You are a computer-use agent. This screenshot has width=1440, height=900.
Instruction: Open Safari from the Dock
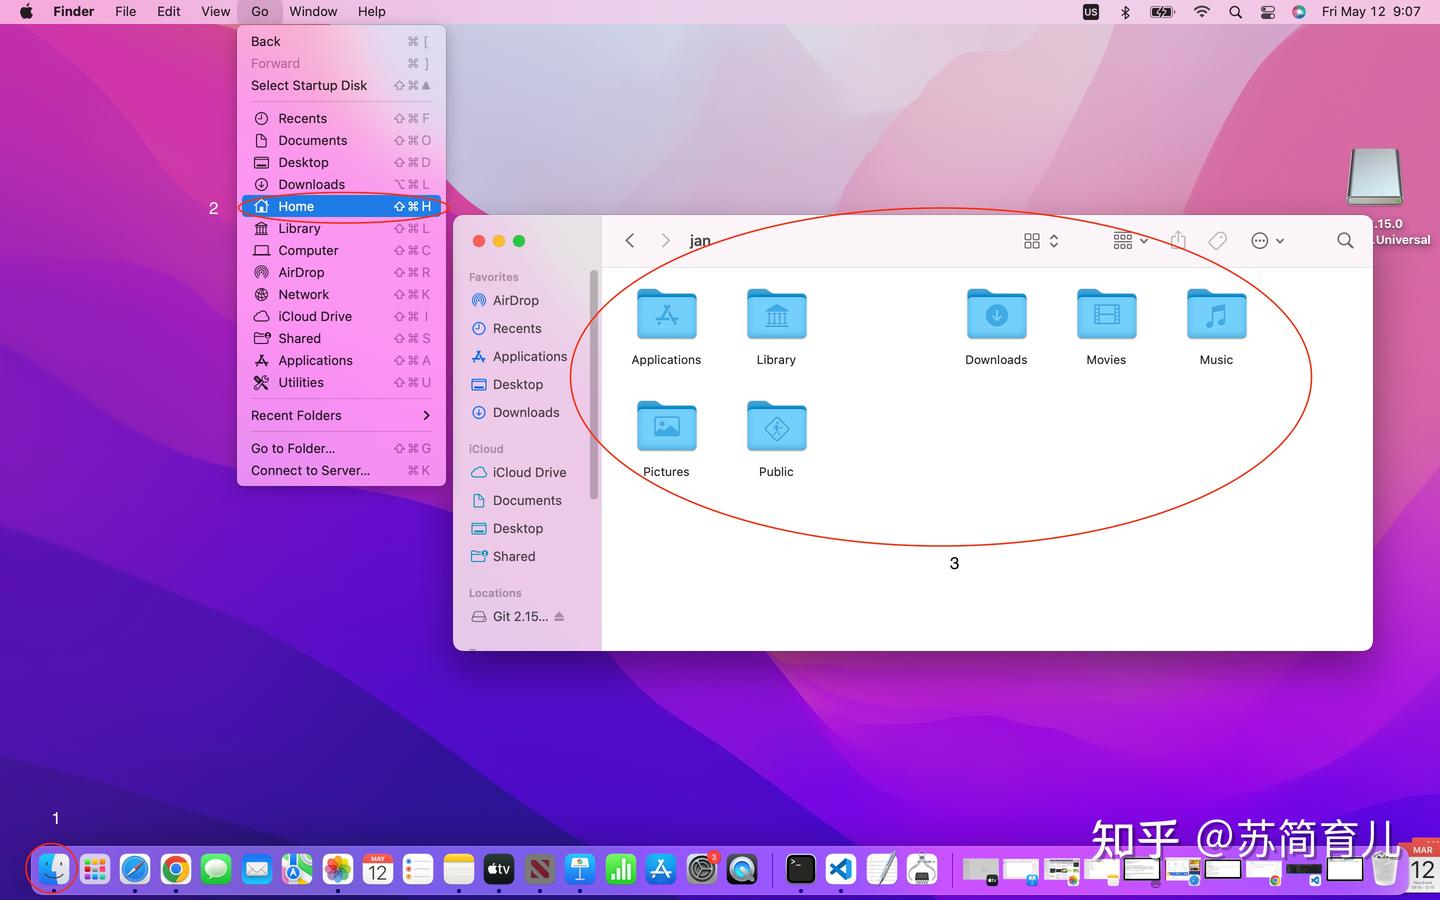[x=135, y=869]
